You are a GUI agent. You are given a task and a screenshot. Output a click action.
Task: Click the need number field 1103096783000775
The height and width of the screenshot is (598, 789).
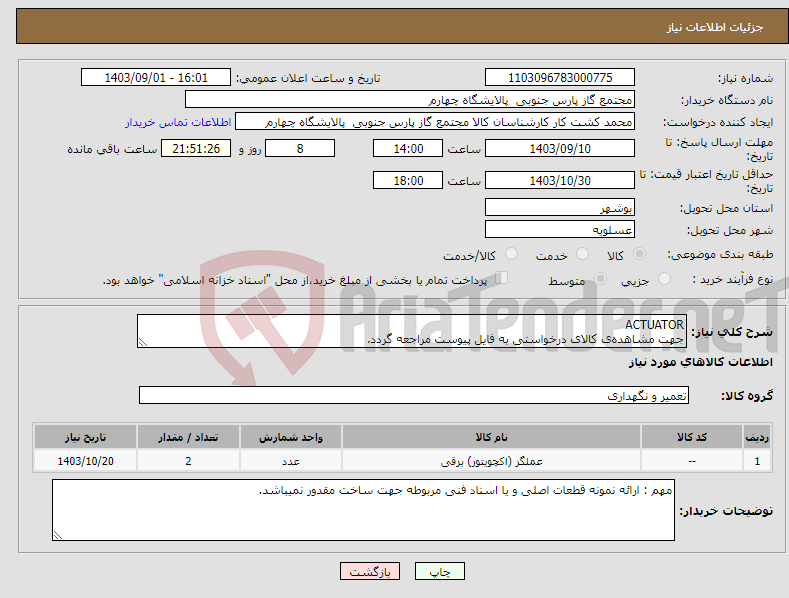(560, 78)
